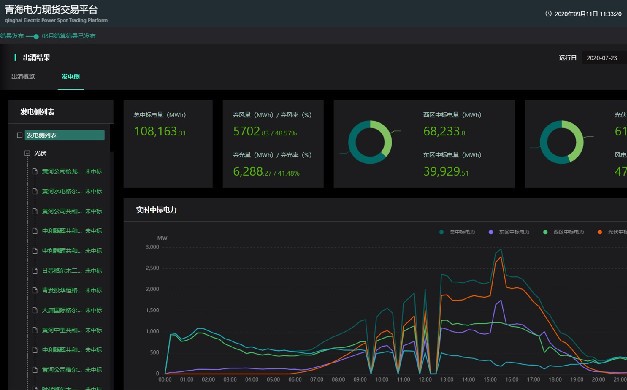Click the clock icon beside the header timestamp
Viewport: 627px width, 390px height.
pos(548,14)
